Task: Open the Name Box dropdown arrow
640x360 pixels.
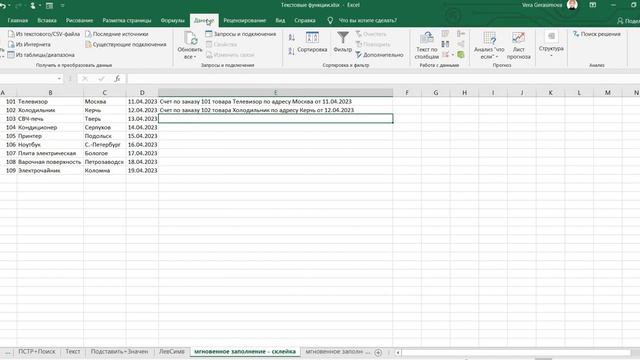Action: tap(59, 78)
